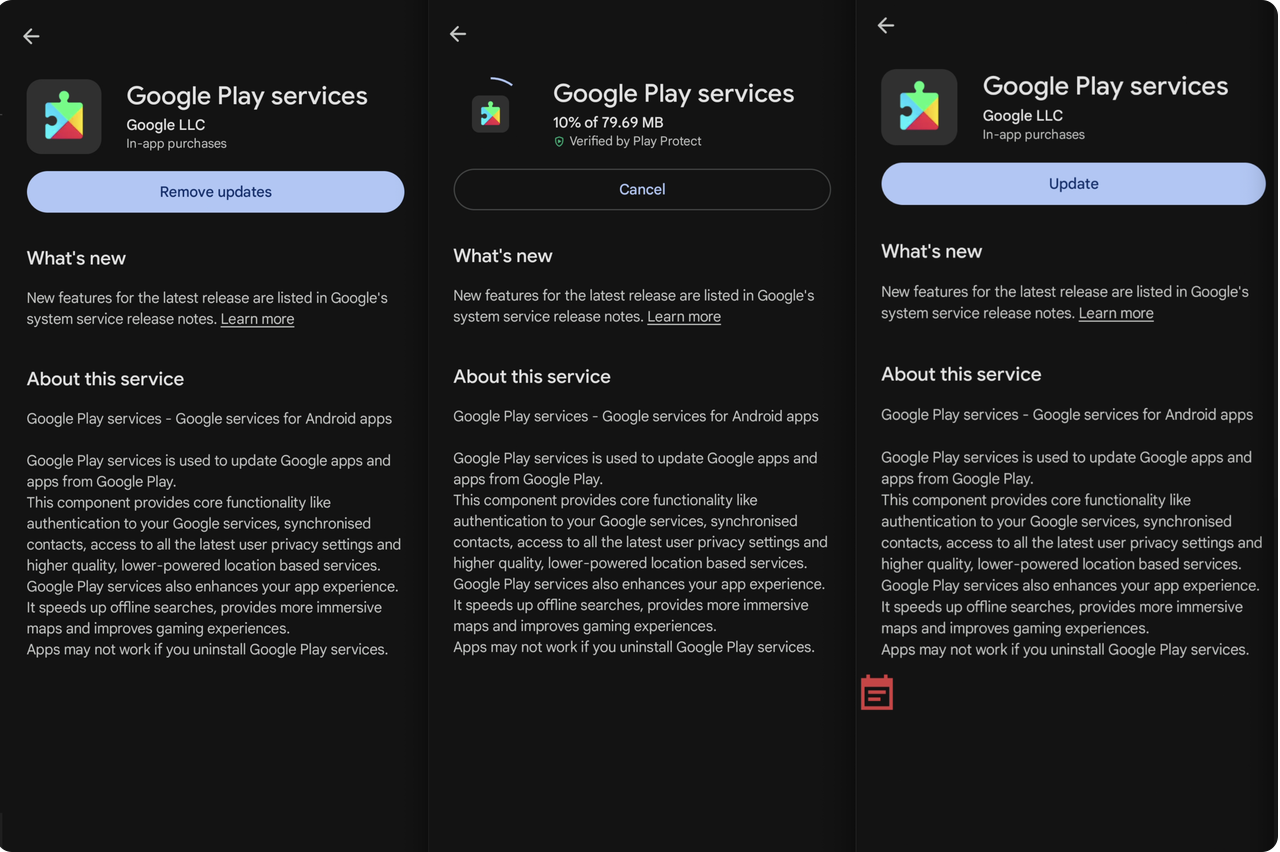Click 'Google LLC' in the Update panel
This screenshot has height=852, width=1280.
click(1023, 116)
